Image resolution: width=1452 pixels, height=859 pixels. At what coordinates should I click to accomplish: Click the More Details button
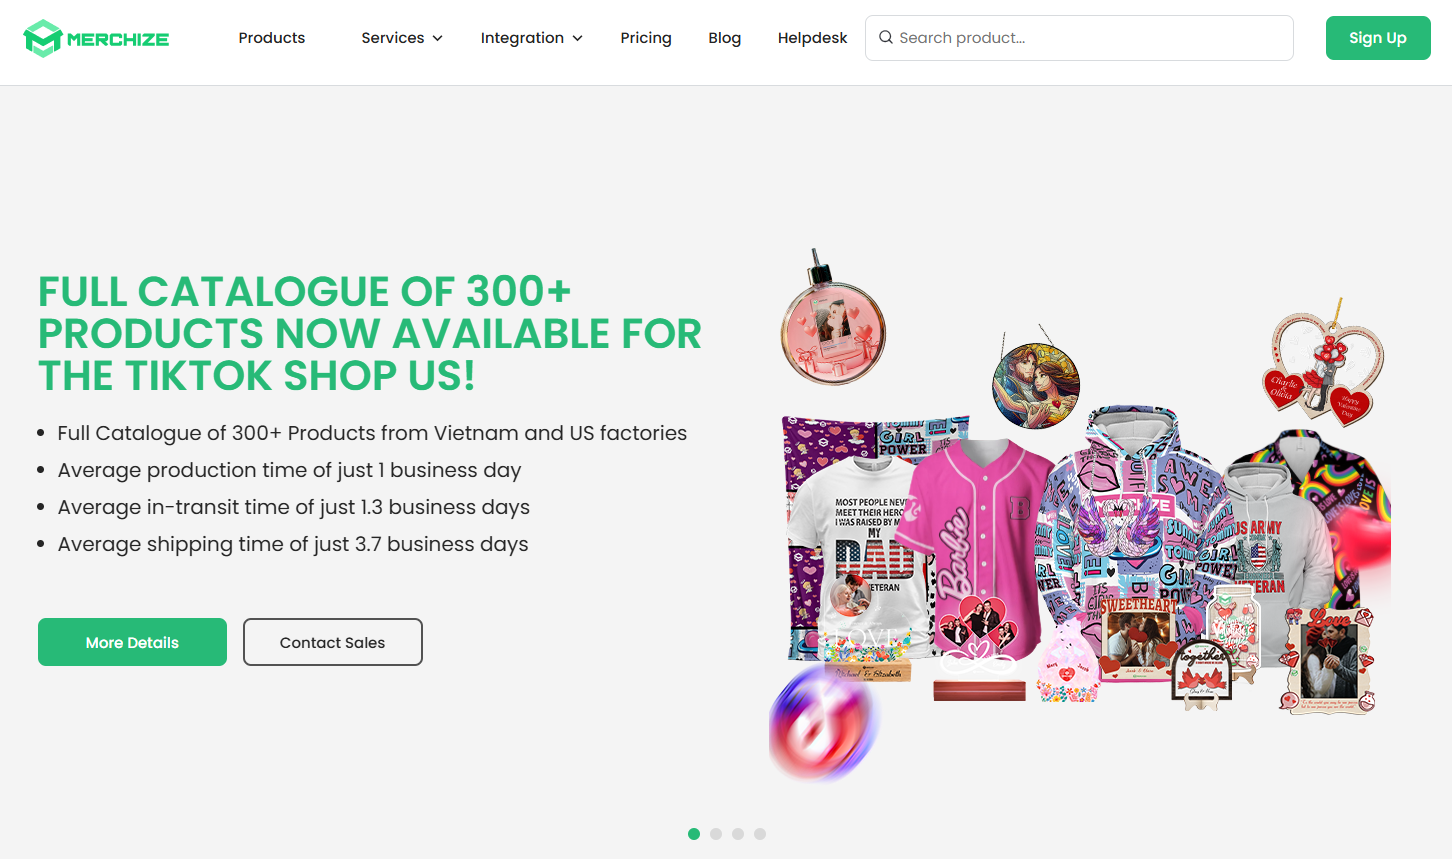[132, 642]
